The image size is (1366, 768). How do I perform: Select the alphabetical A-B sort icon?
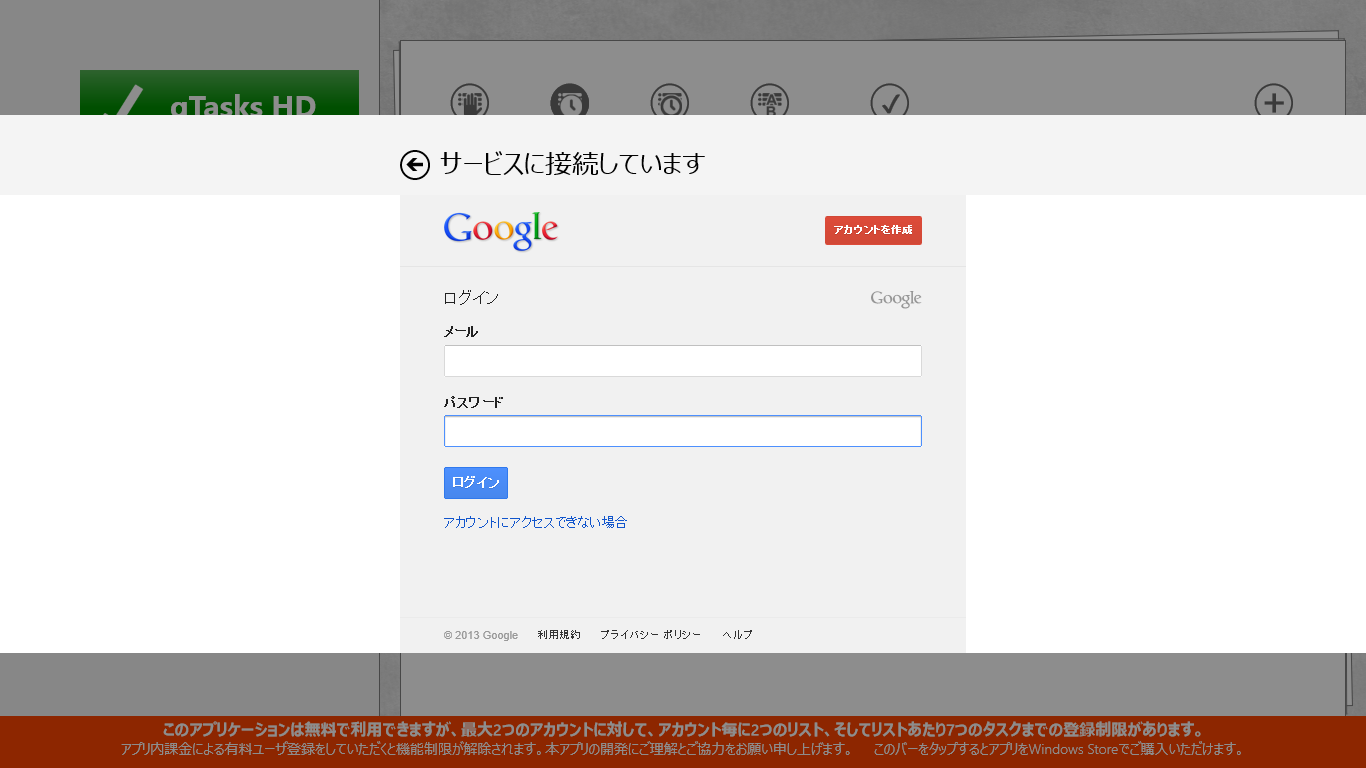pyautogui.click(x=770, y=101)
